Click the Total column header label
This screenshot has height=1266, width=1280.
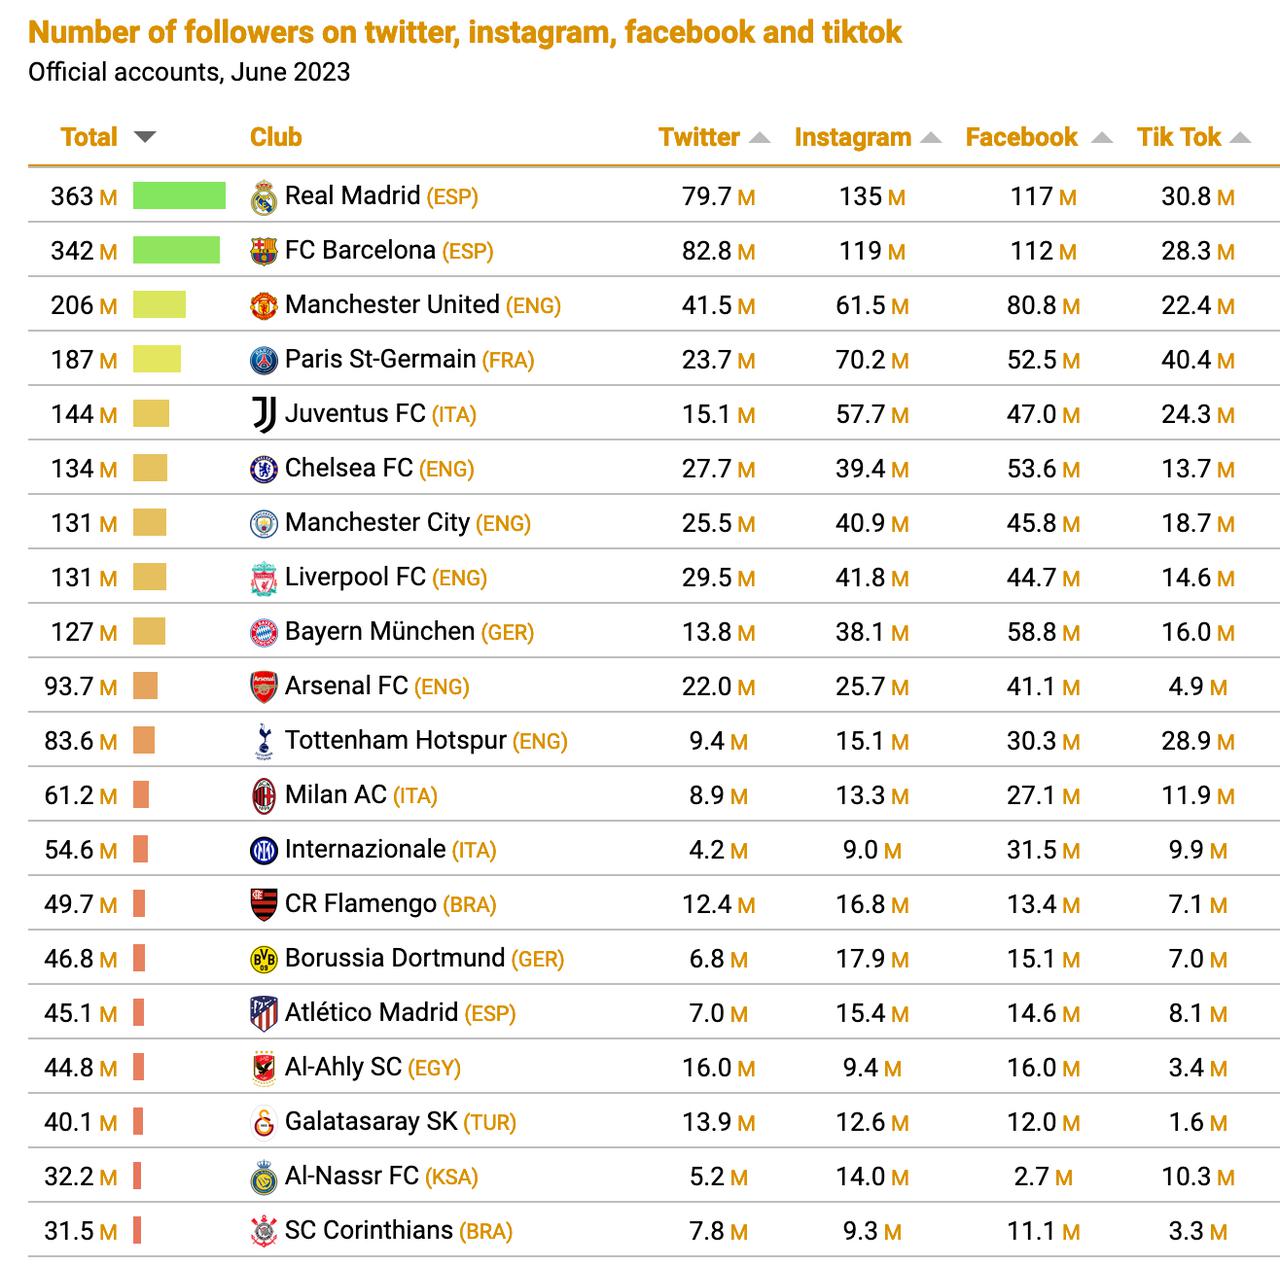tap(89, 137)
